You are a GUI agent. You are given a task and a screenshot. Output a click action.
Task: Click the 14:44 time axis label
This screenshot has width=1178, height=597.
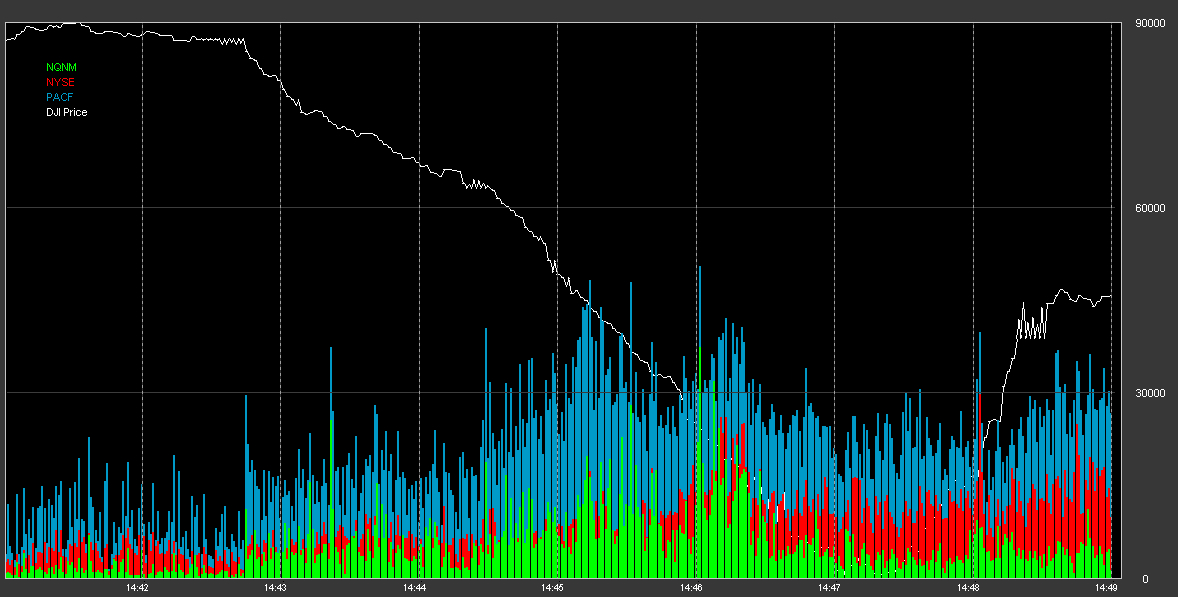(x=413, y=589)
